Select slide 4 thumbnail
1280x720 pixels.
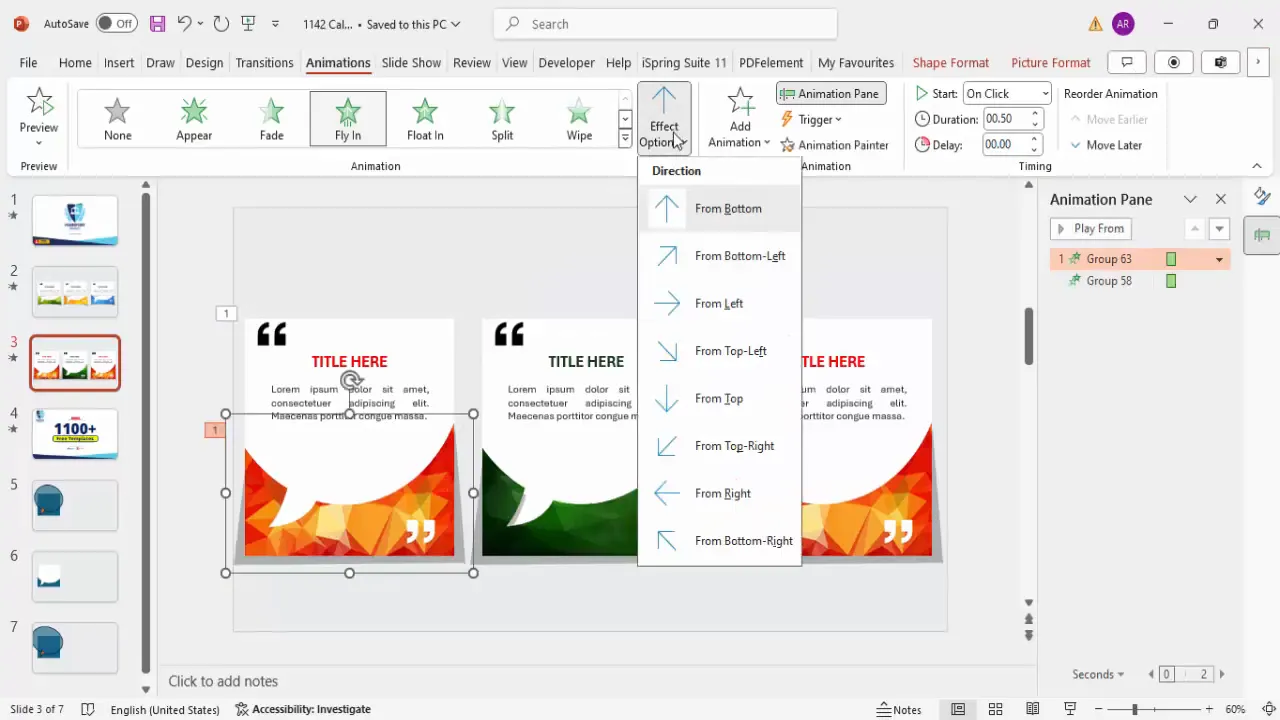75,434
